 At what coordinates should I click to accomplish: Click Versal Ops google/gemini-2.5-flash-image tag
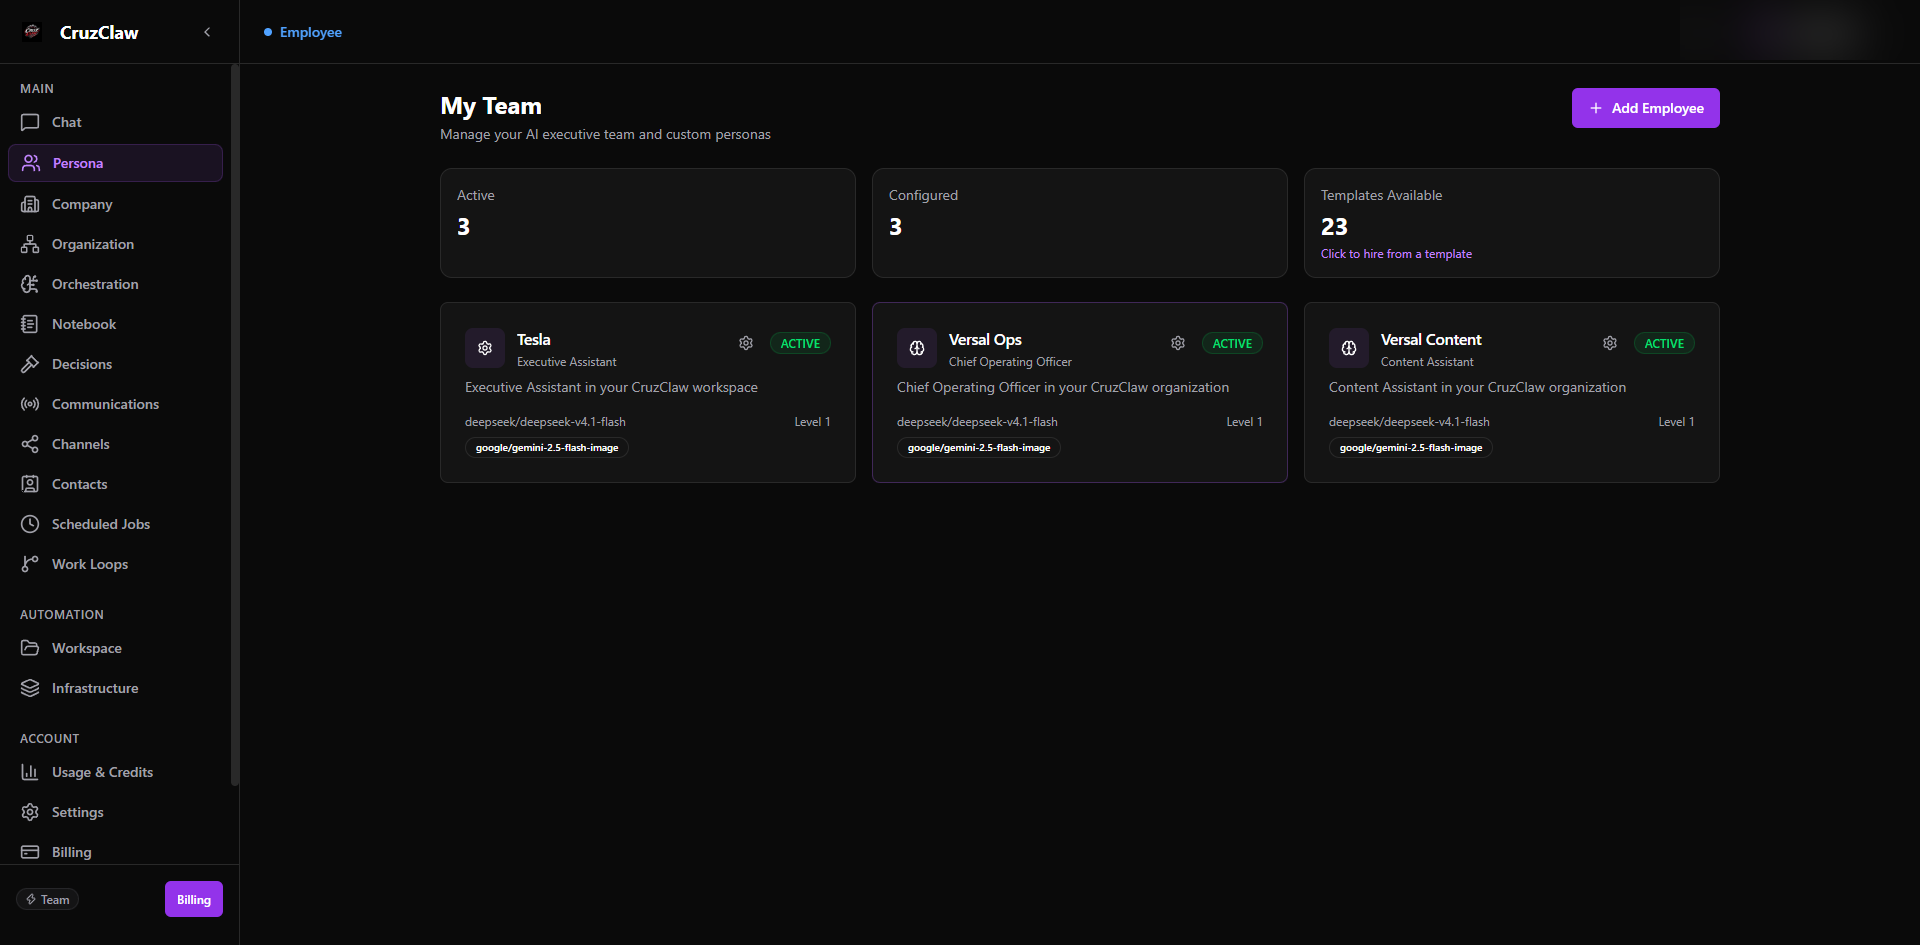pyautogui.click(x=979, y=448)
